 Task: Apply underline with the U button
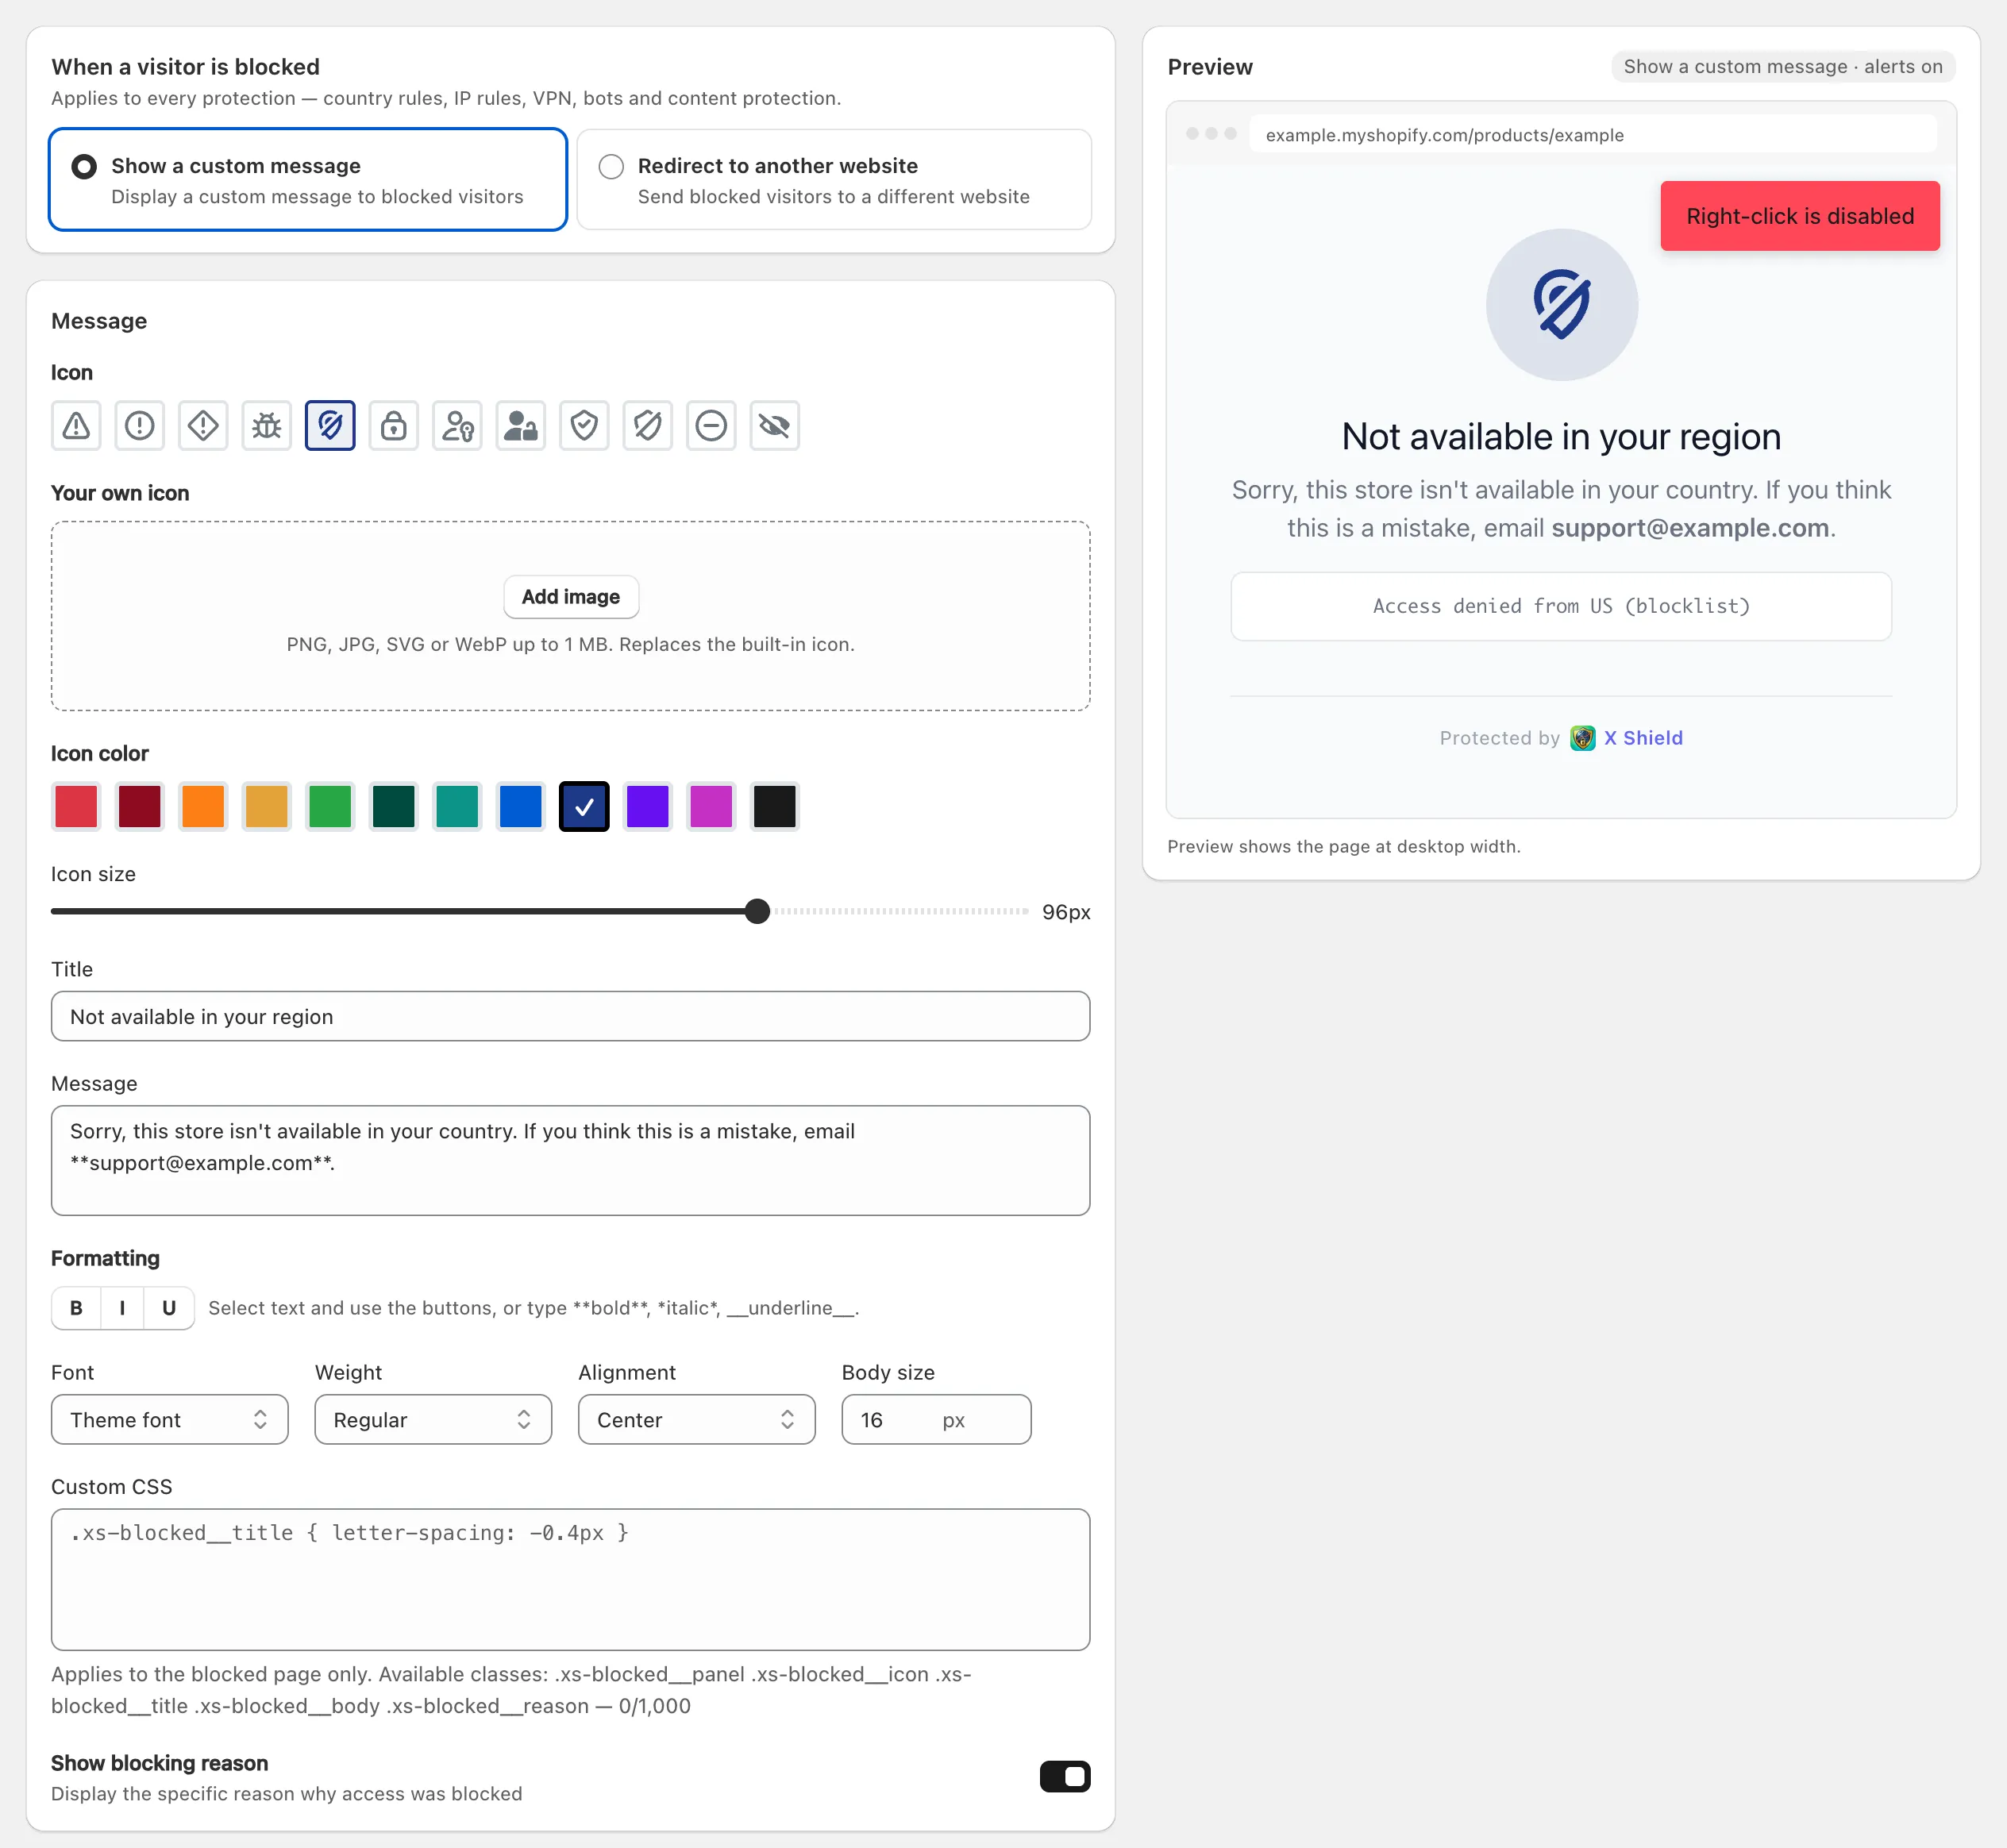click(x=169, y=1308)
